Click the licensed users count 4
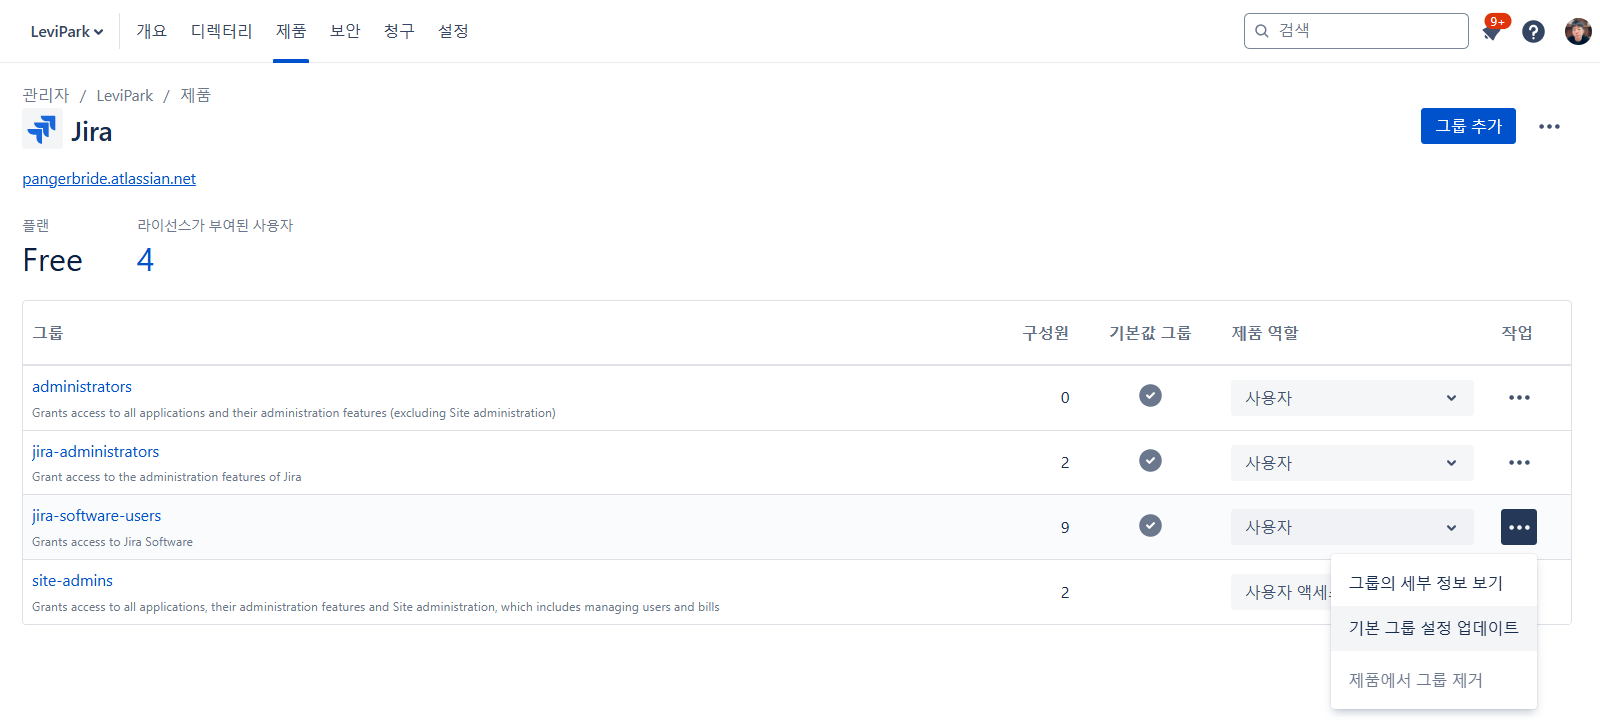1600x727 pixels. (145, 260)
